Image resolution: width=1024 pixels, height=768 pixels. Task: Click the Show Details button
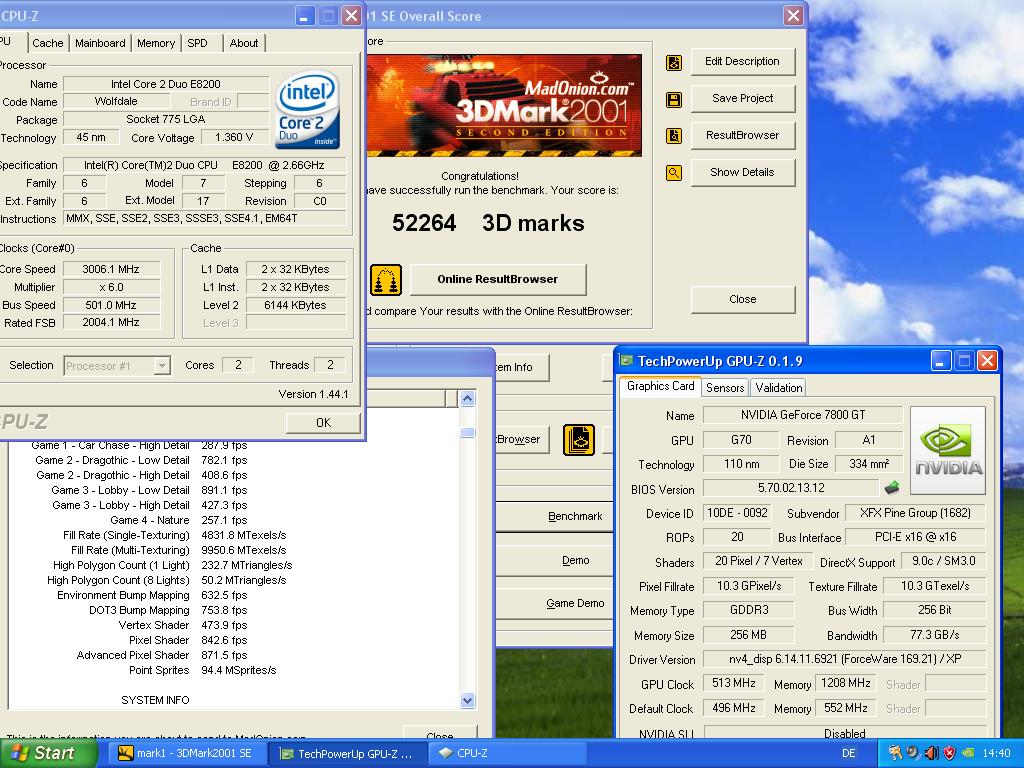click(743, 172)
